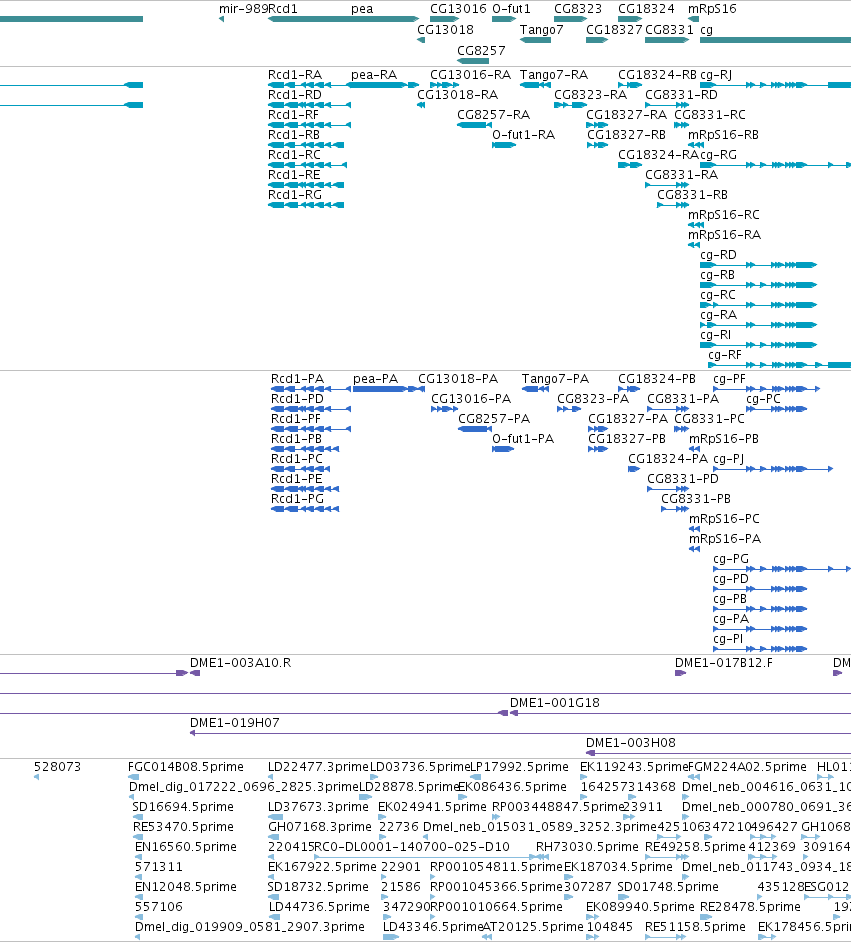Screen dimensions: 851x942
Task: Open the pea-PA protein feature
Action: click(x=375, y=379)
